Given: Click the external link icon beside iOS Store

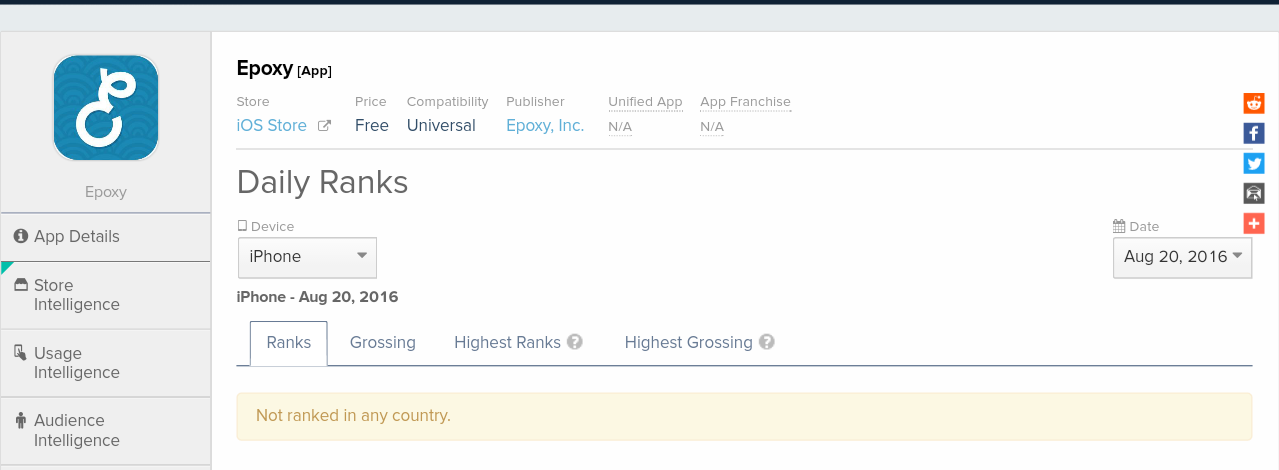Looking at the screenshot, I should click(324, 126).
